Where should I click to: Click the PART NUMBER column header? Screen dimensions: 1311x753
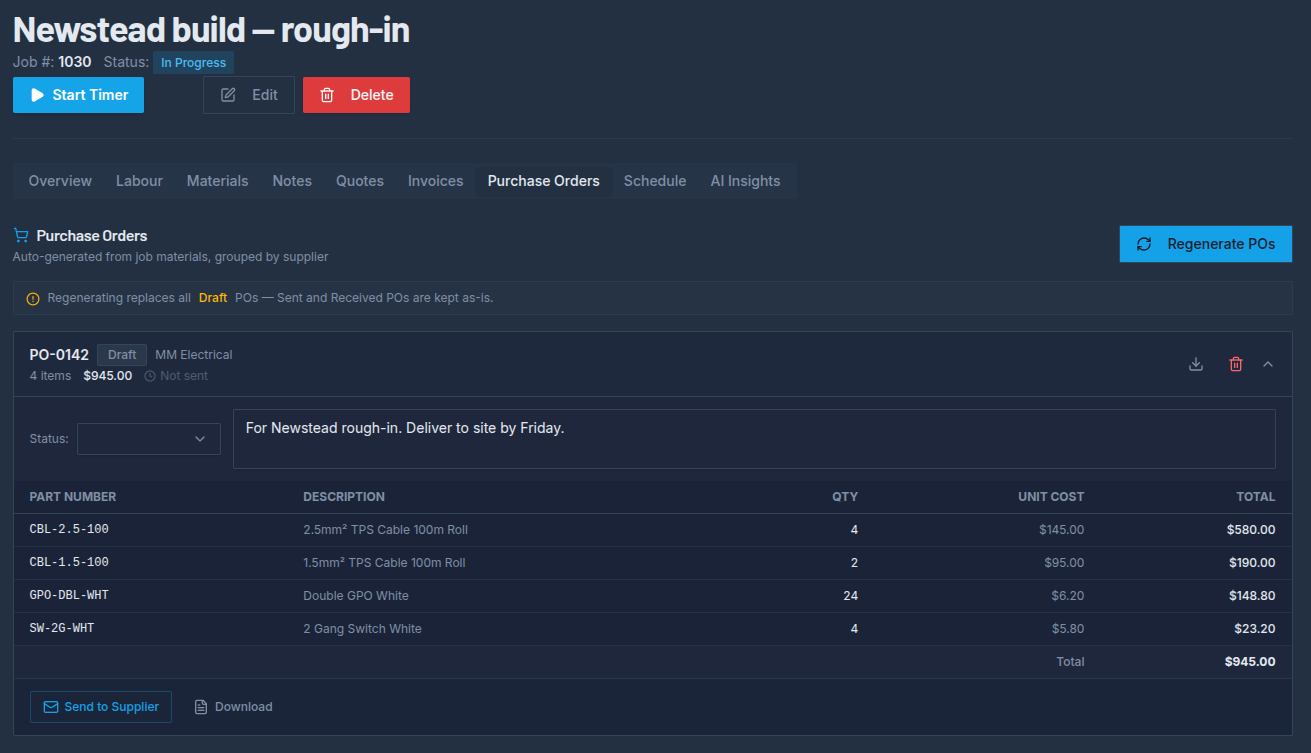coord(73,497)
